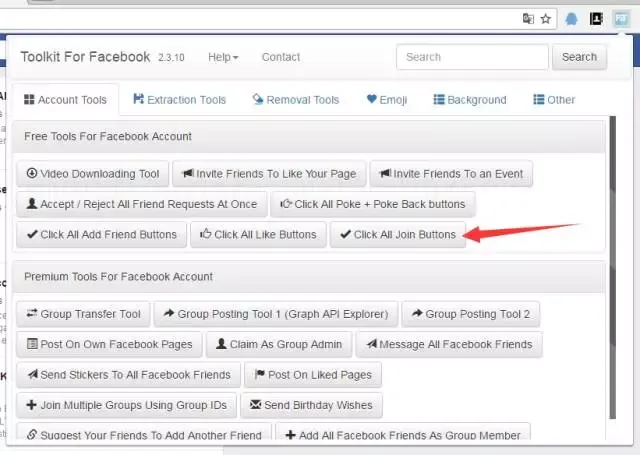Focus the Search input field
The image size is (640, 455).
point(472,57)
